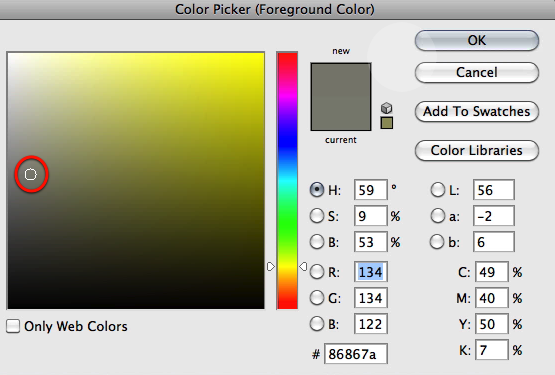The width and height of the screenshot is (555, 375).
Task: Confirm the color with the OK button
Action: tap(477, 40)
